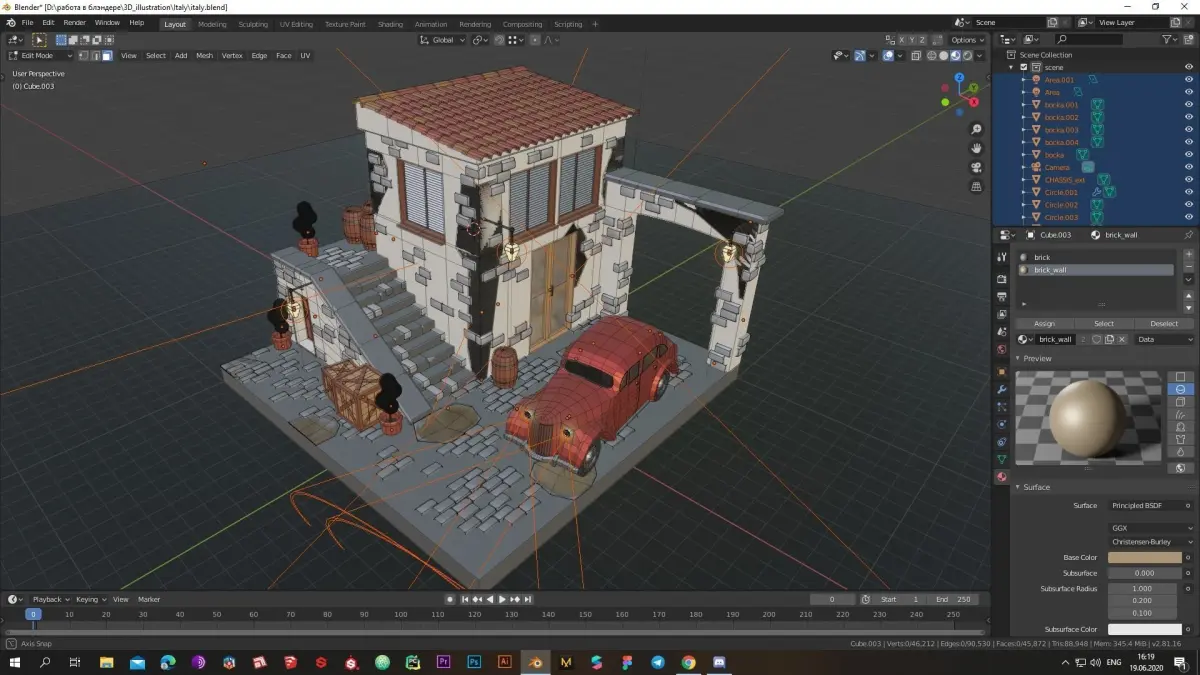Open the Render menu
The width and height of the screenshot is (1200, 675).
coord(75,22)
